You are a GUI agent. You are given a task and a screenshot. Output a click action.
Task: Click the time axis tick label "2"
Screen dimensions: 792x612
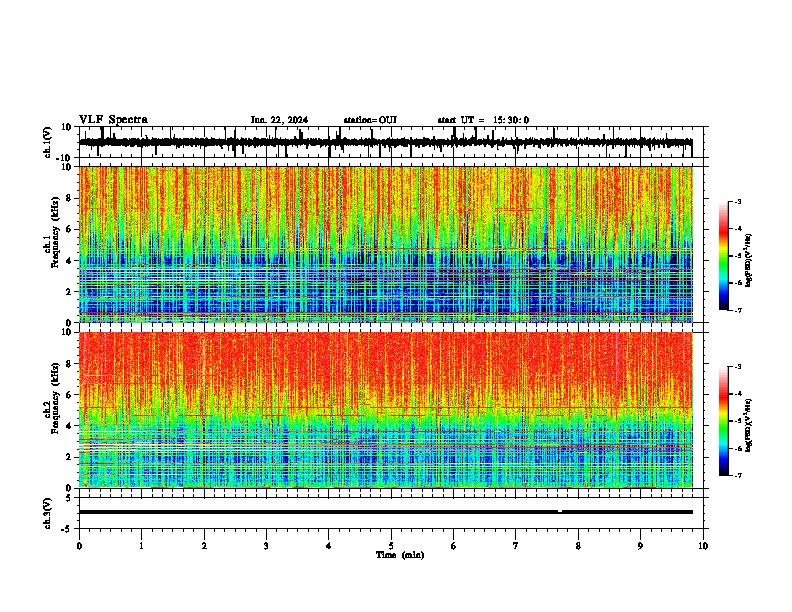point(204,546)
